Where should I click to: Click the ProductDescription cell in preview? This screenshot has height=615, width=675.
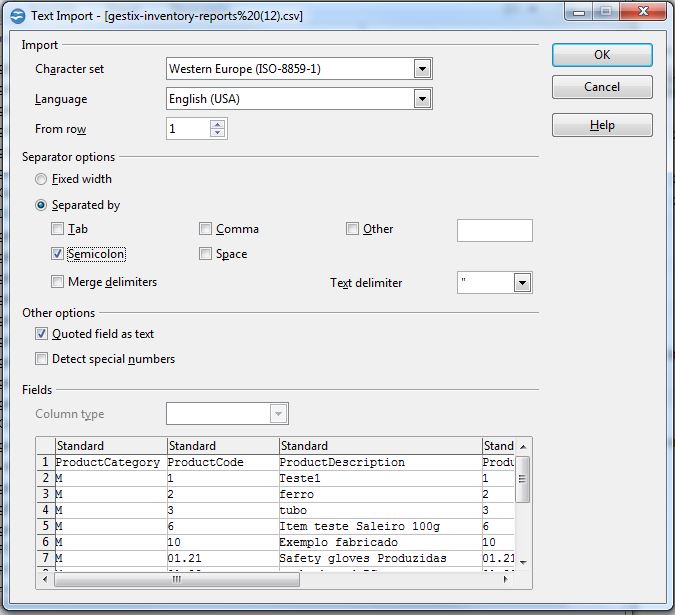(x=381, y=463)
